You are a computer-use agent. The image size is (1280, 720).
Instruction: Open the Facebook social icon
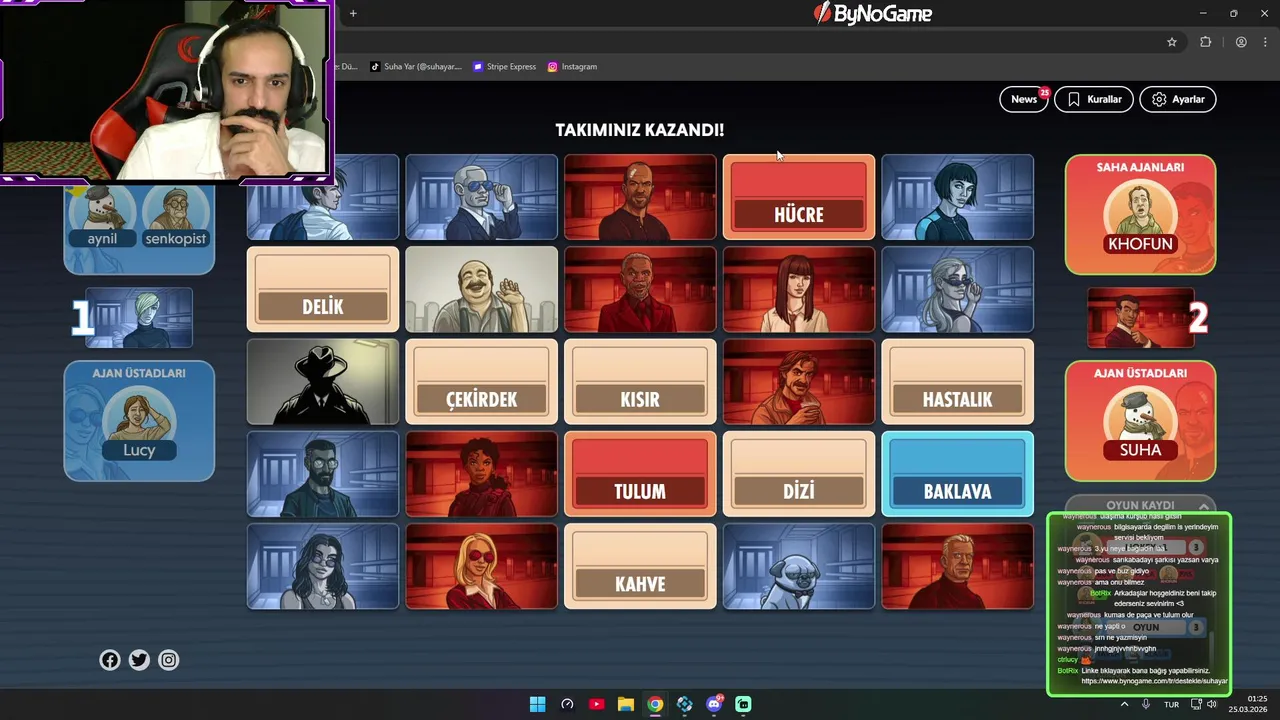pyautogui.click(x=110, y=660)
